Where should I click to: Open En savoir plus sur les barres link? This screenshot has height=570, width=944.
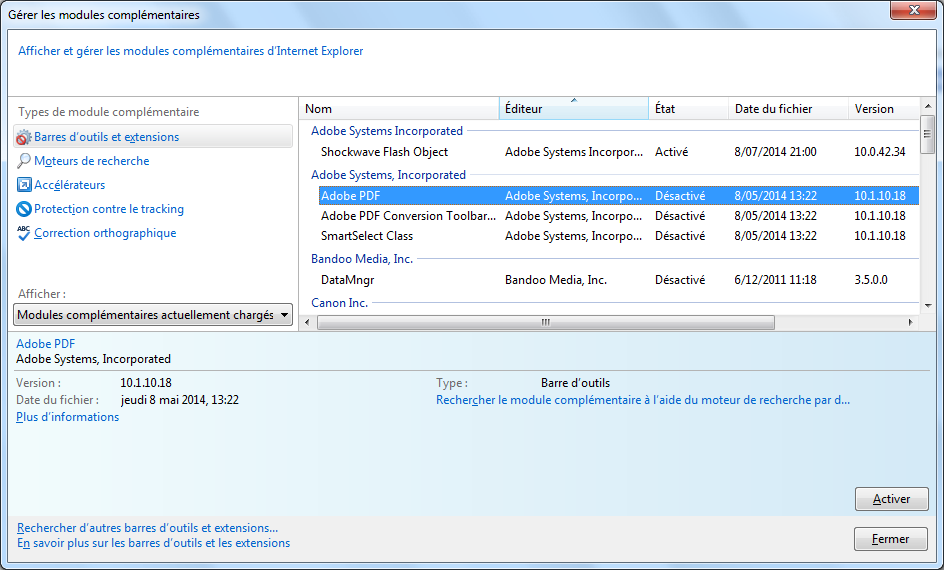click(154, 543)
